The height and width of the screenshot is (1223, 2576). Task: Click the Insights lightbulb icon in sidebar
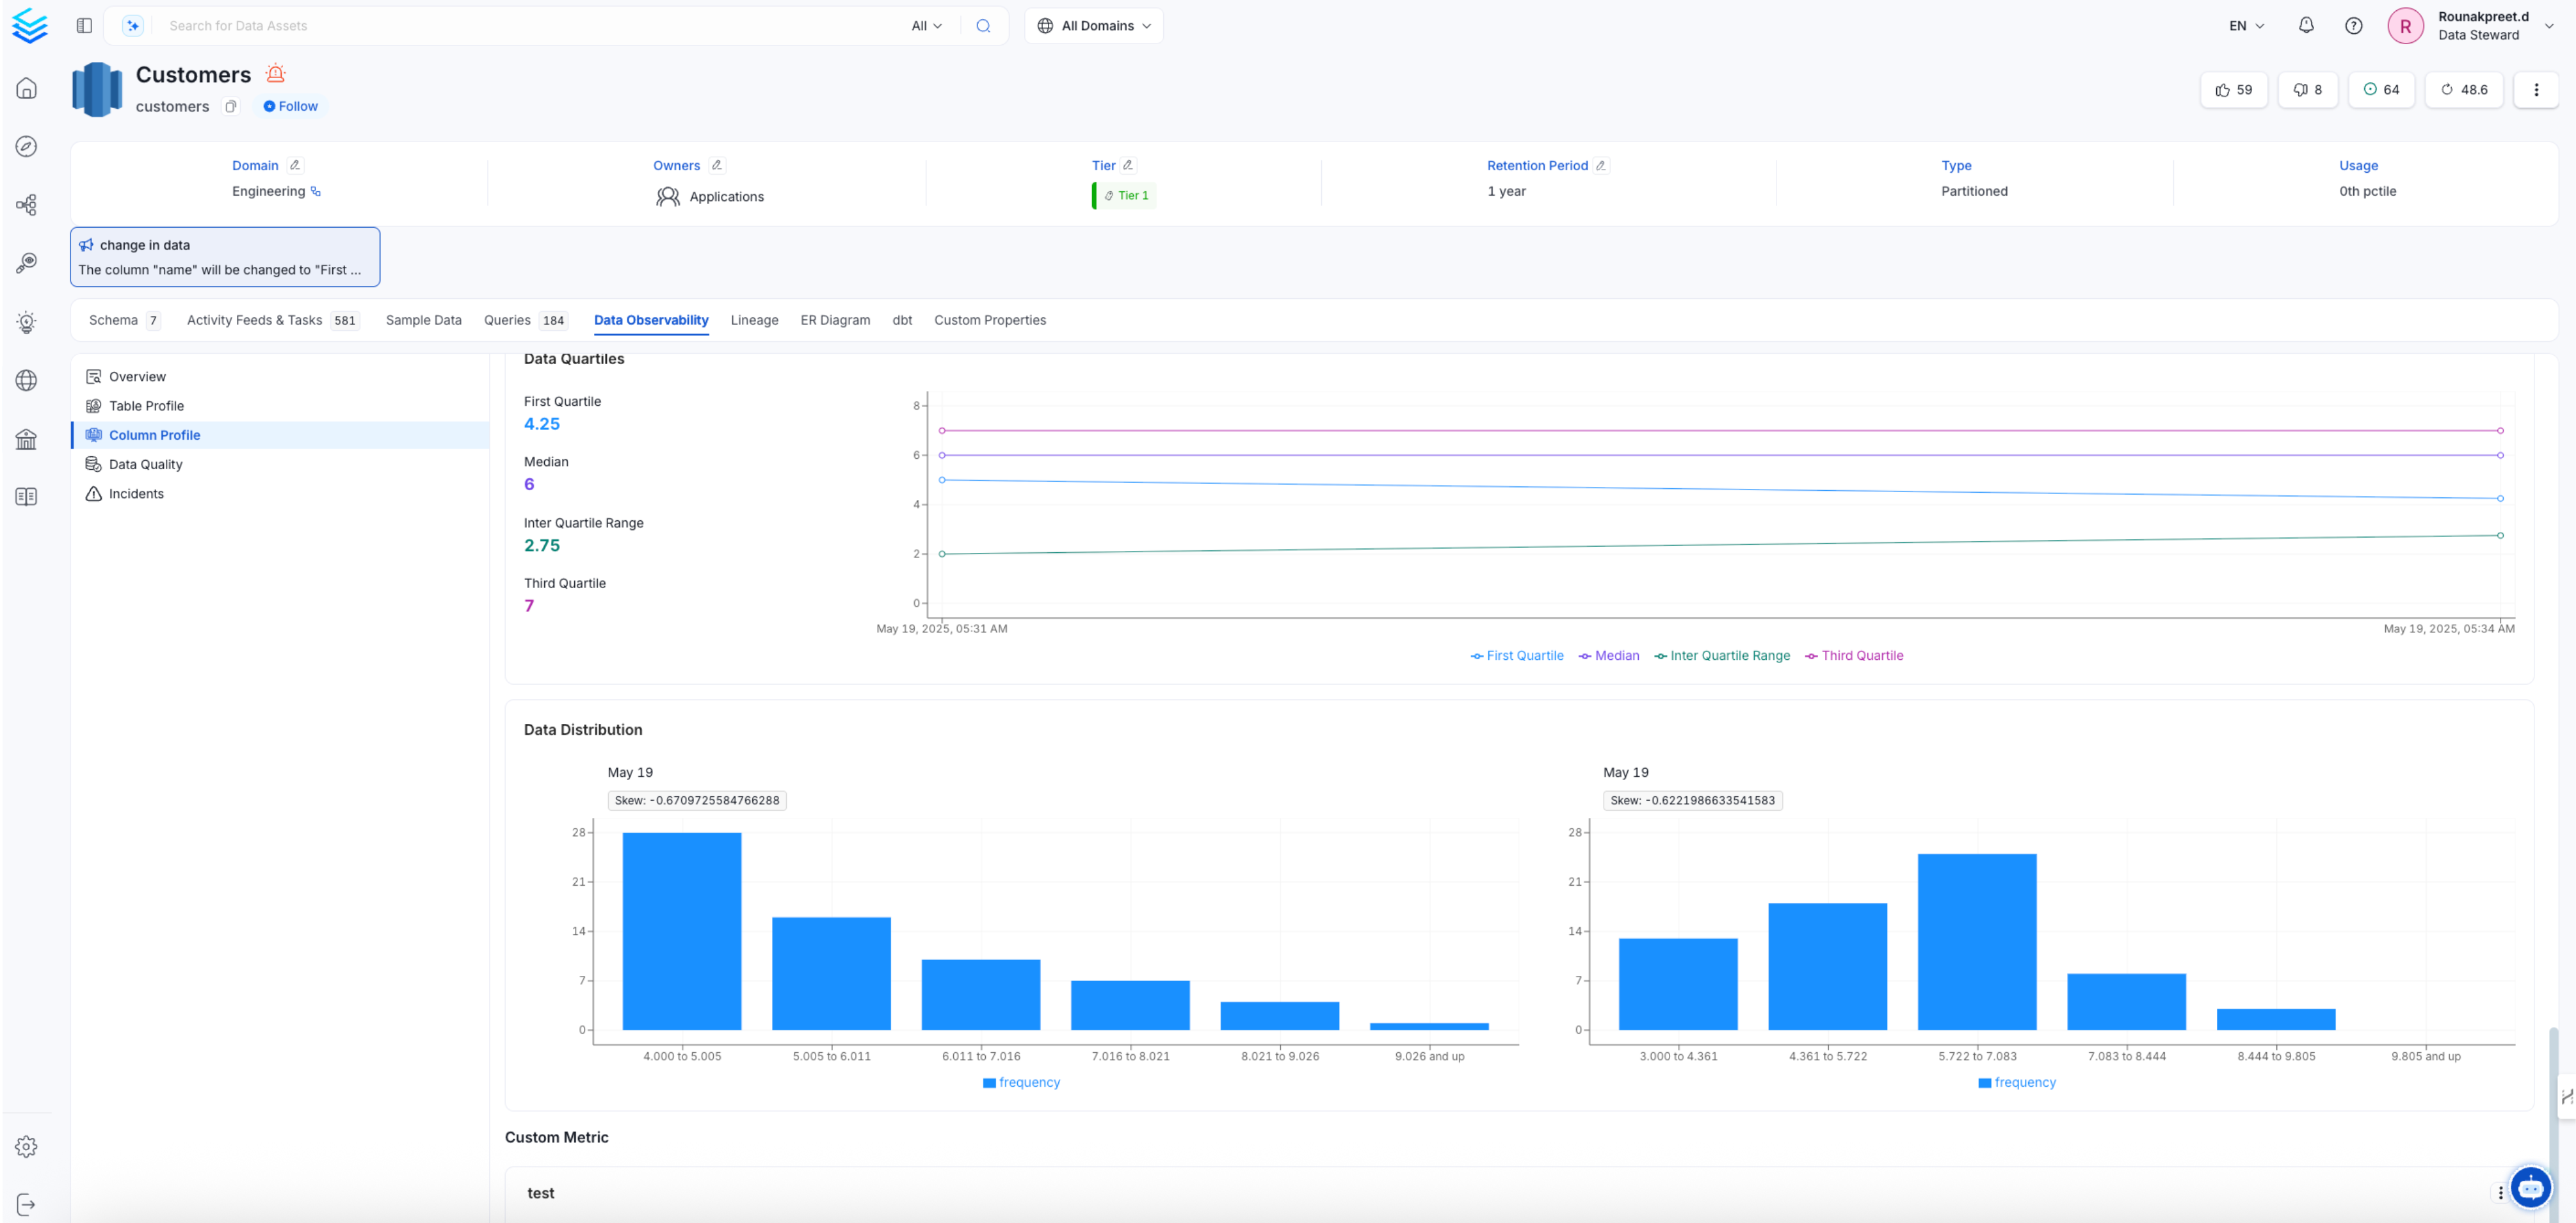[27, 321]
